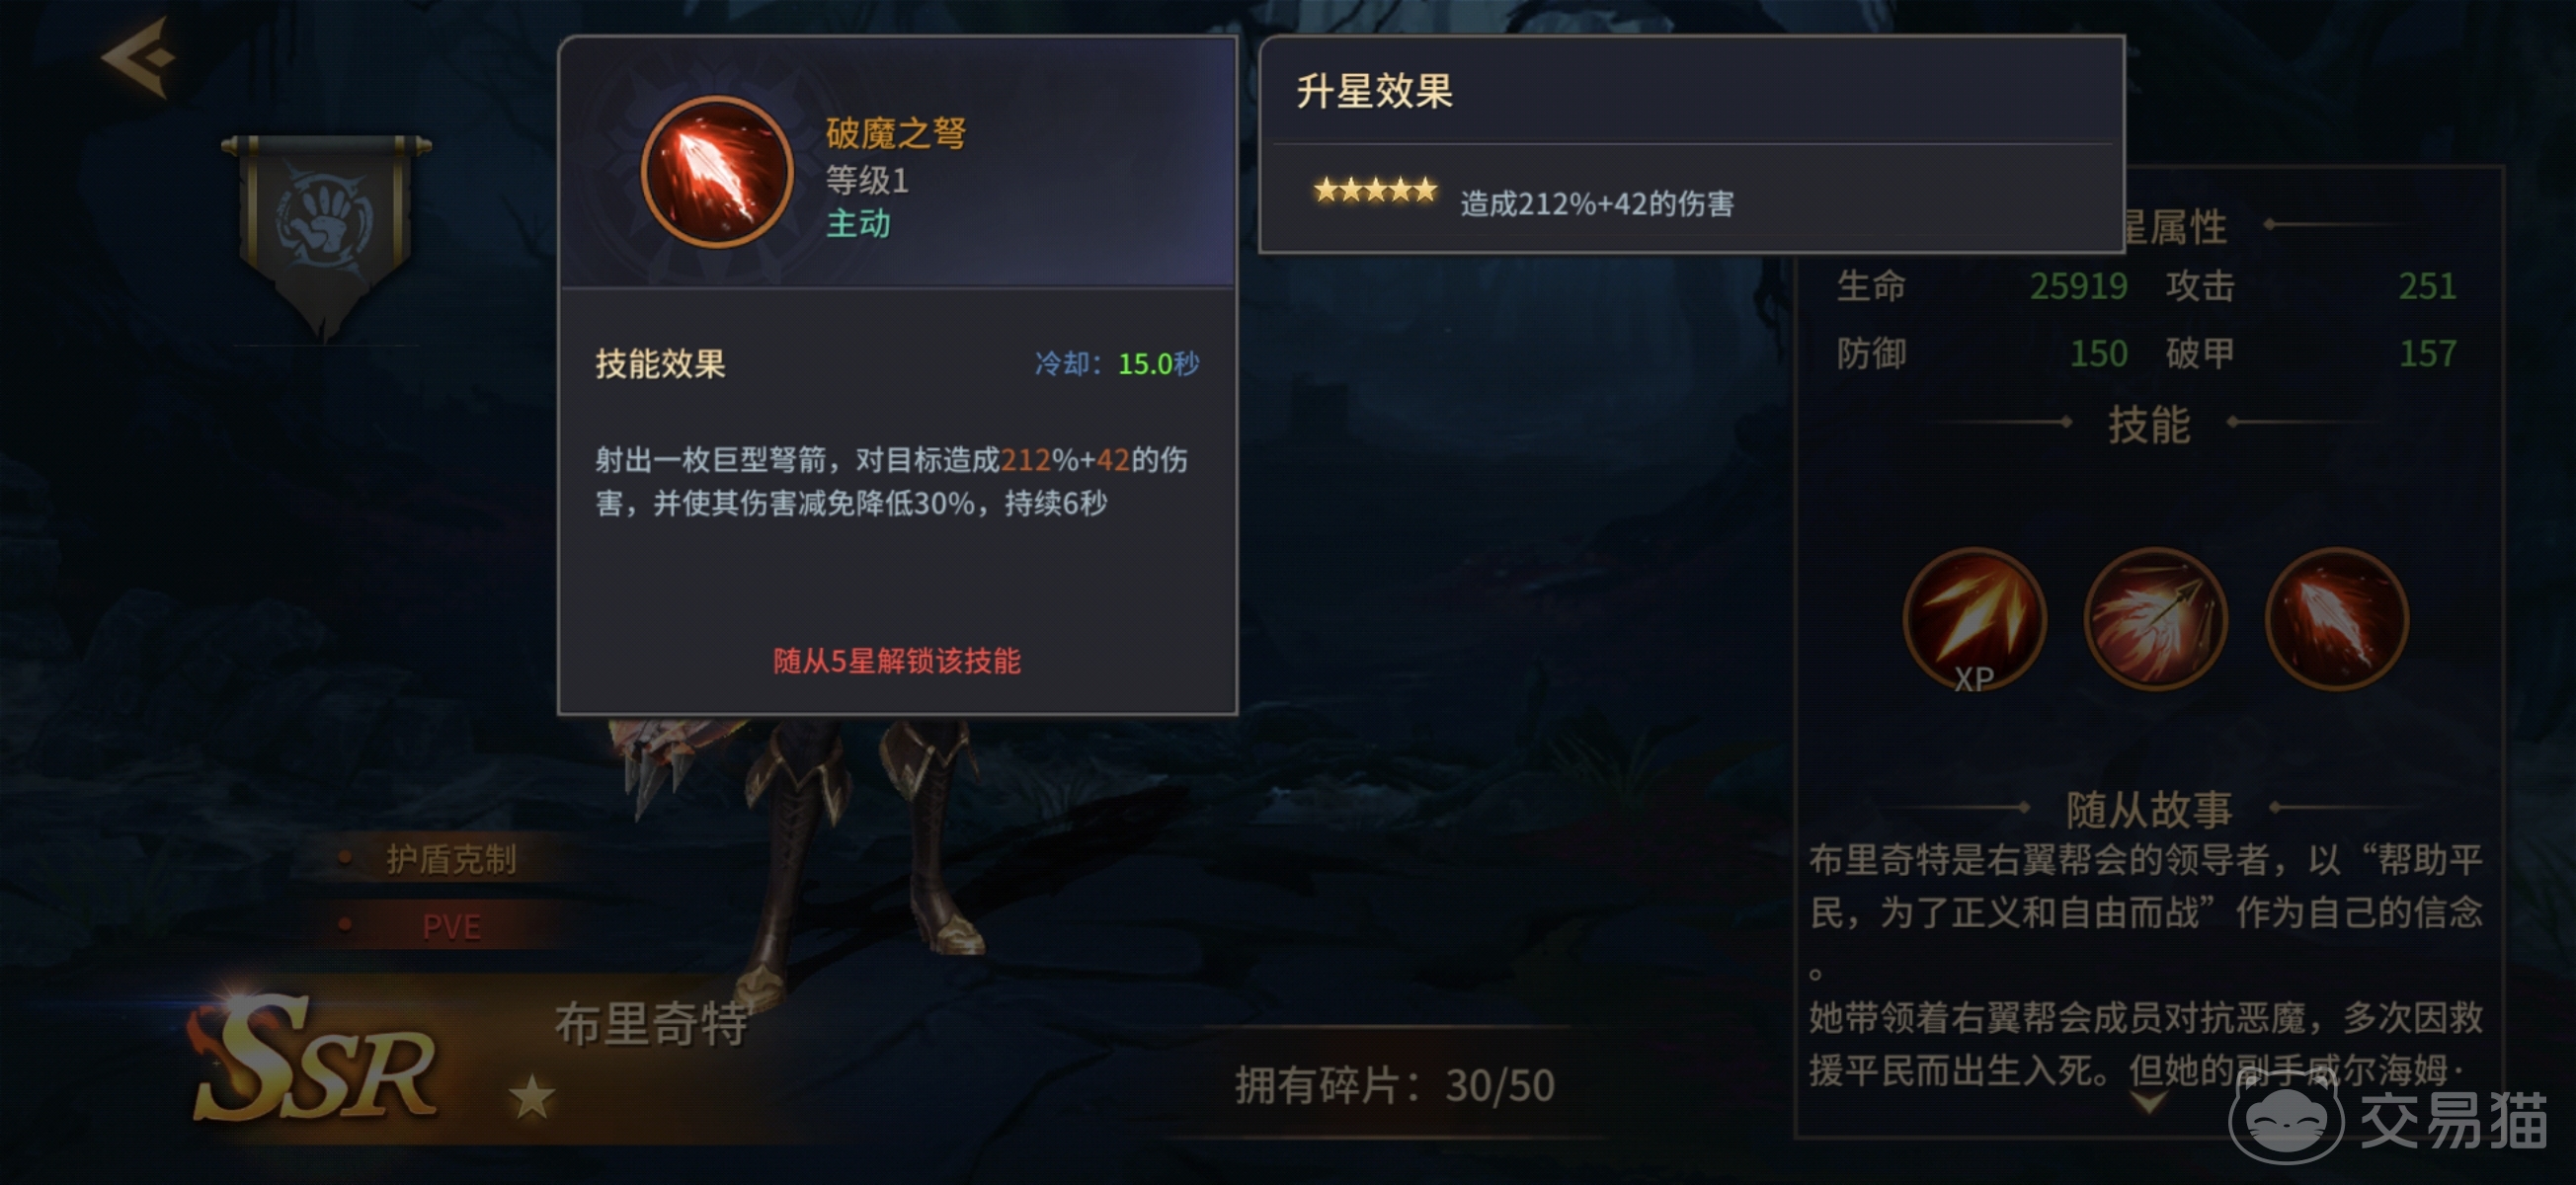Click the SSR rarity badge
This screenshot has width=2576, height=1185.
(x=315, y=1059)
